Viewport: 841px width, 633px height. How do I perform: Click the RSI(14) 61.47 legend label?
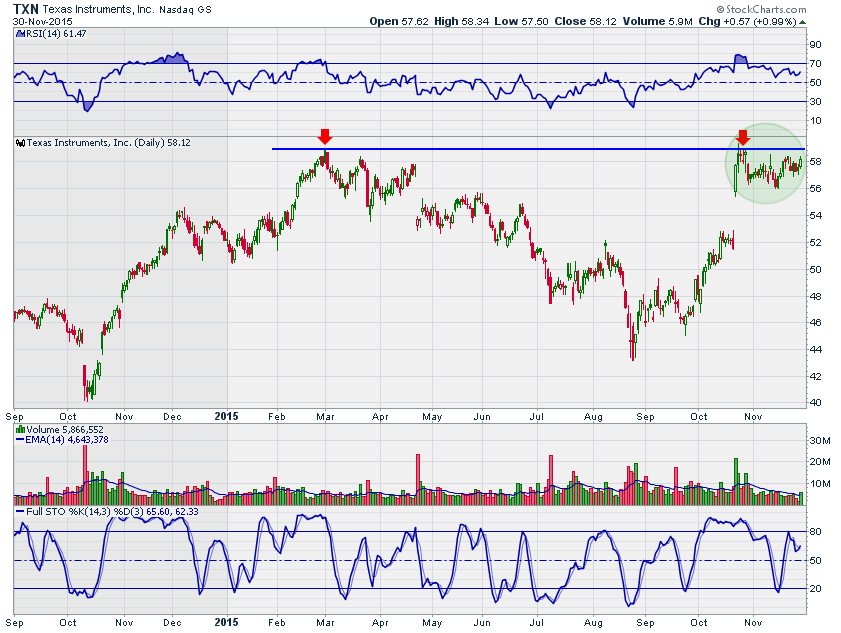[56, 33]
